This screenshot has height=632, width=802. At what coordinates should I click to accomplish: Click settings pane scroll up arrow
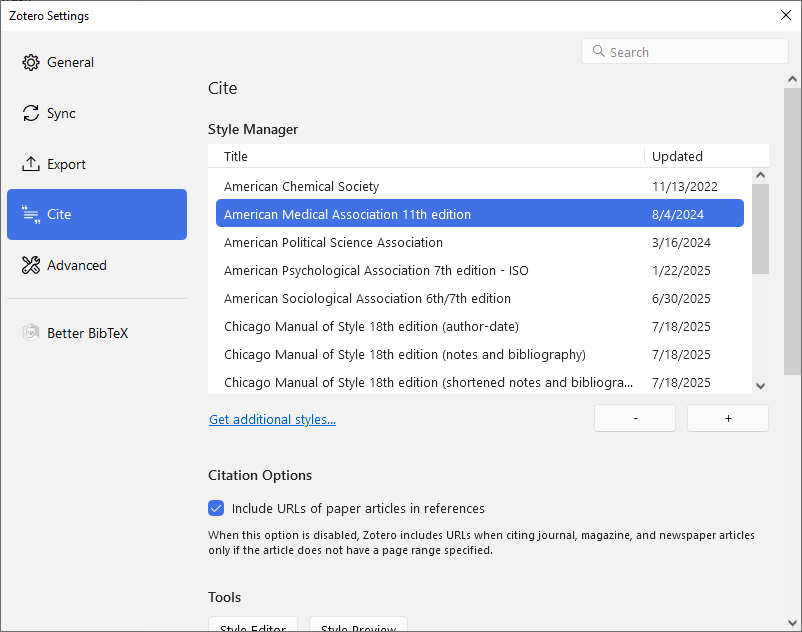792,79
